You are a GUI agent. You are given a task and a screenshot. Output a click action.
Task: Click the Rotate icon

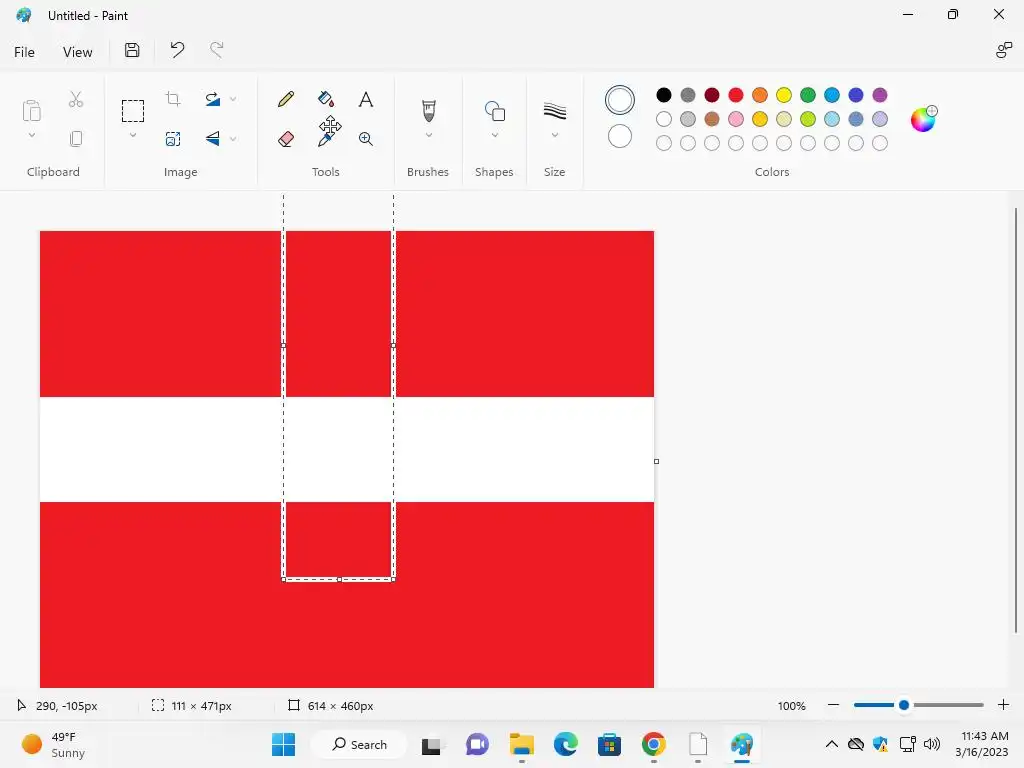pyautogui.click(x=213, y=99)
